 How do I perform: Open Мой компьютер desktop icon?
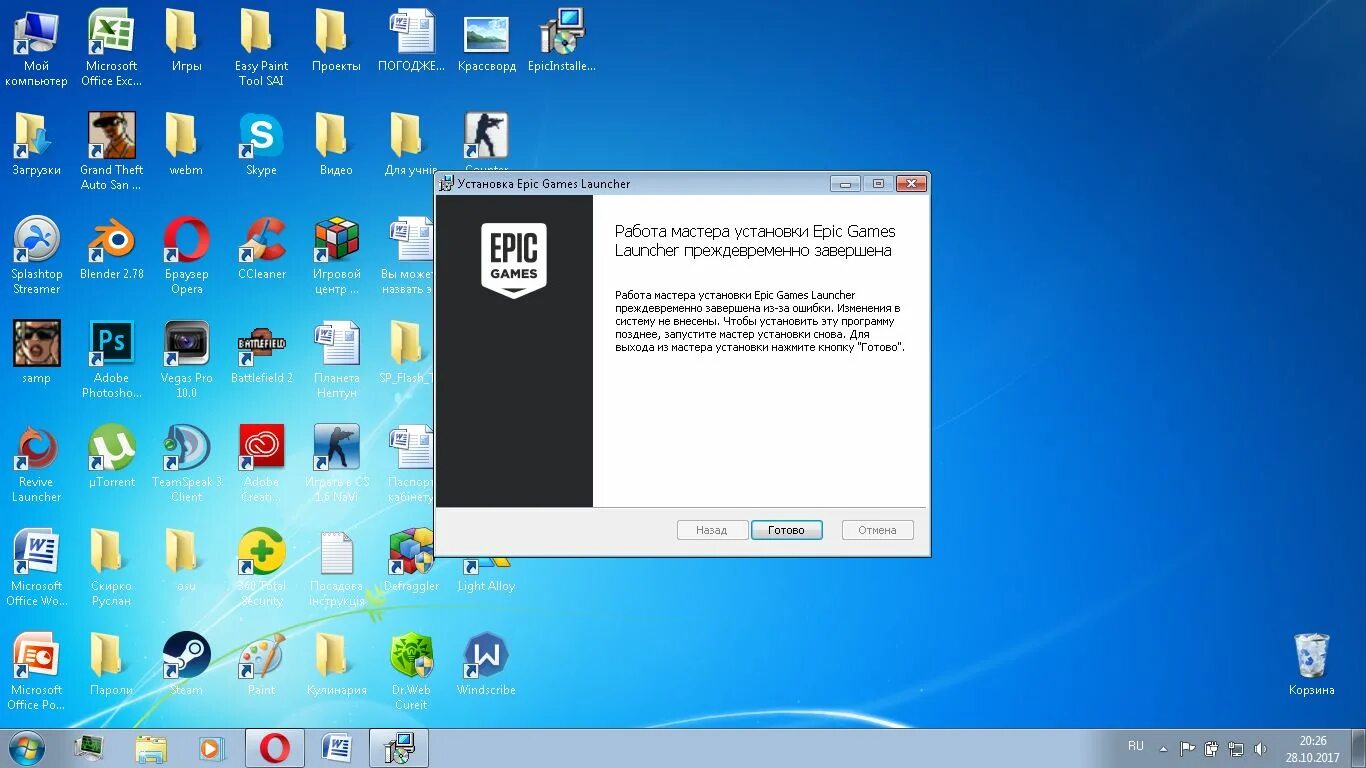[37, 47]
